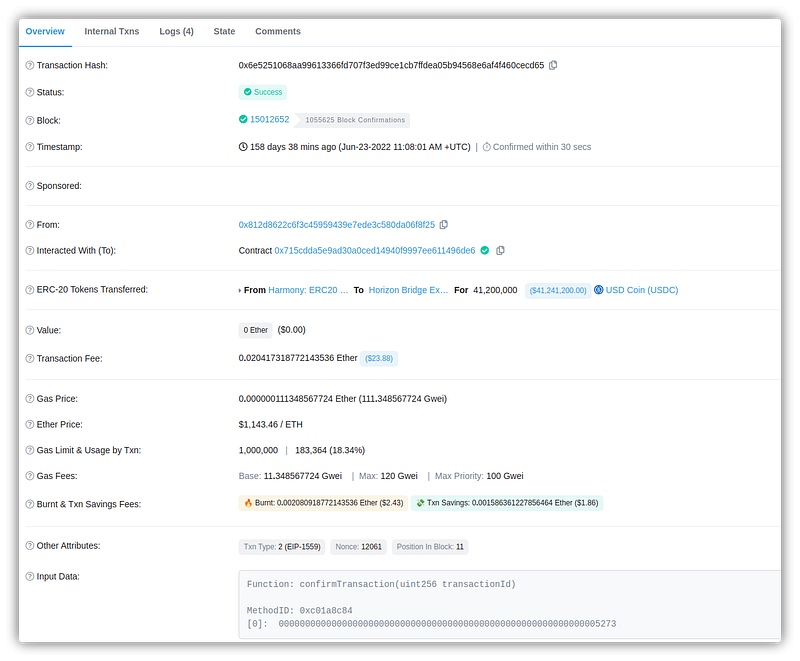The height and width of the screenshot is (661, 800).
Task: Open the Logs (4) tab
Action: pos(176,32)
